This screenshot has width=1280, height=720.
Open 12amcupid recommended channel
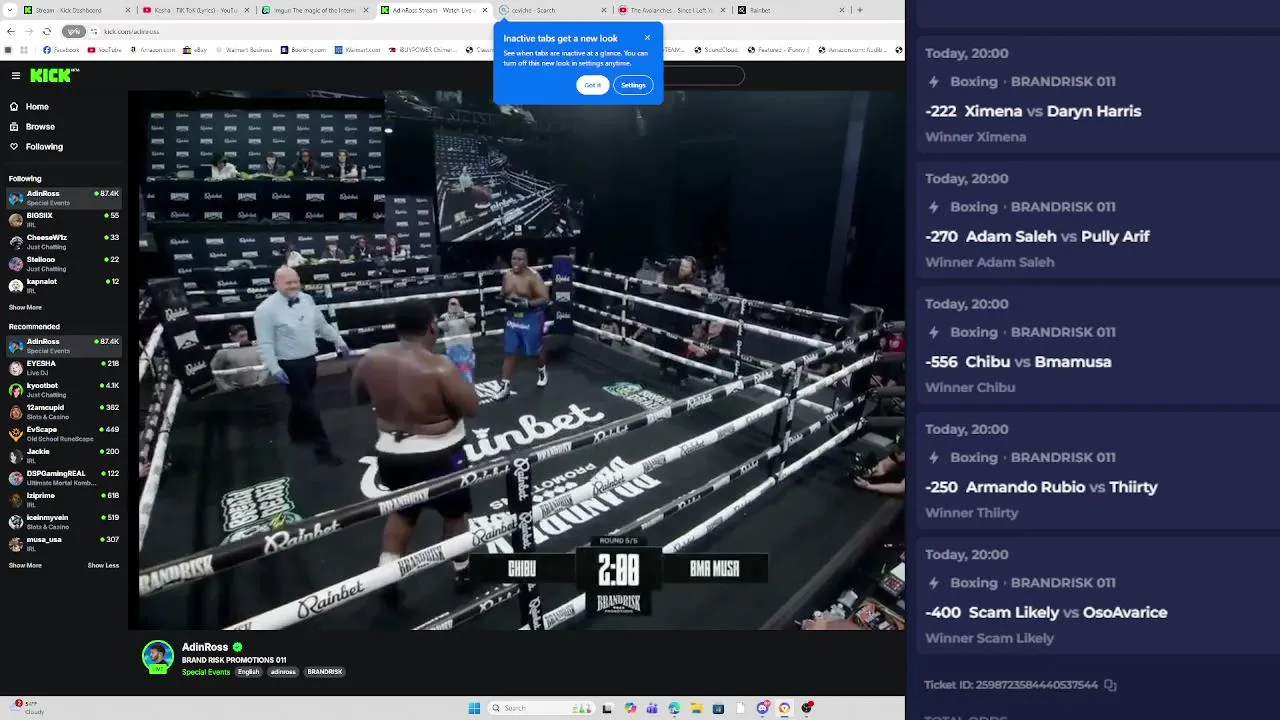(64, 412)
